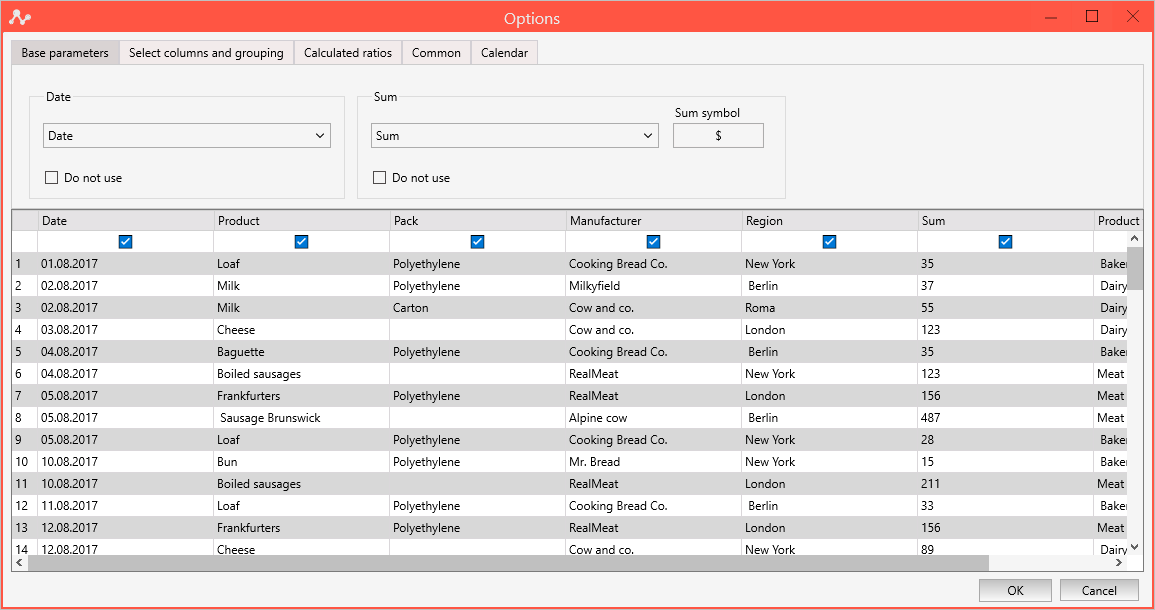Click the vertical scrollbar up arrow

click(1134, 239)
